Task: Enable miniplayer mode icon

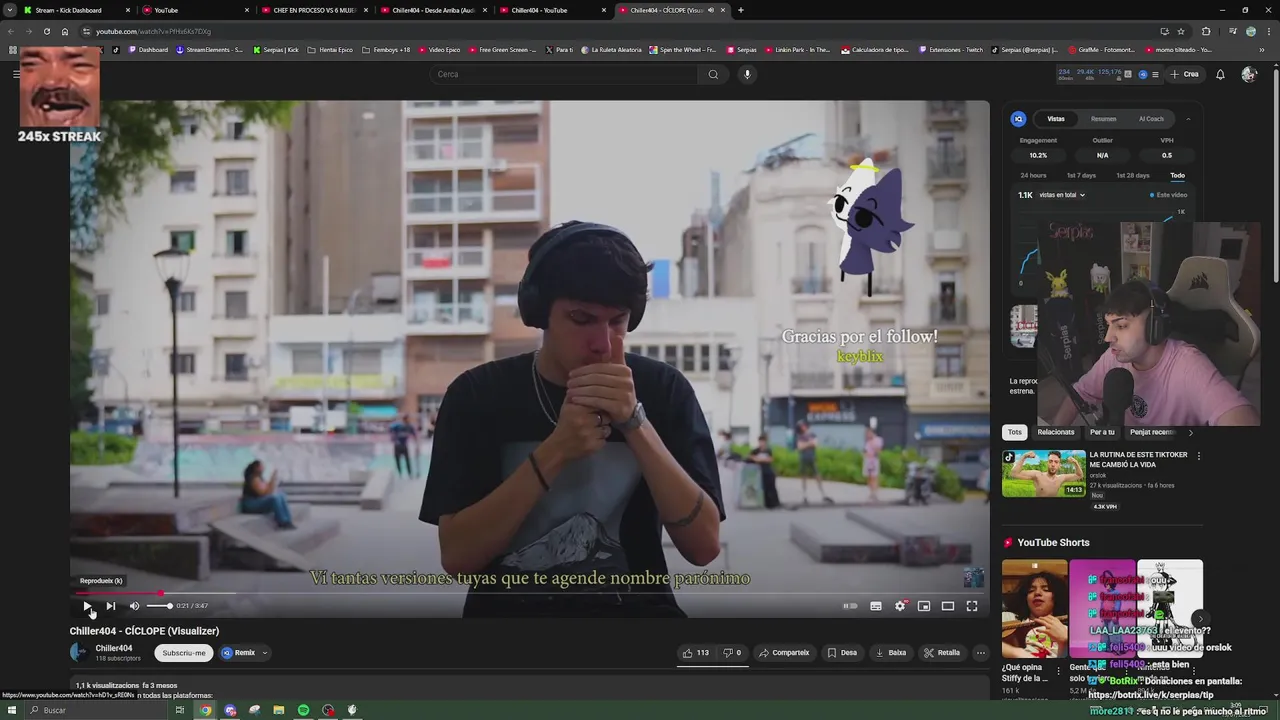Action: (x=924, y=606)
